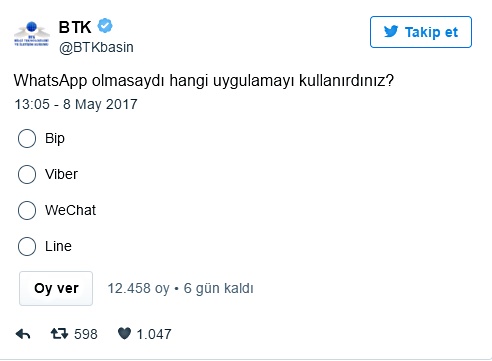View the 598 retweet count

86,334
